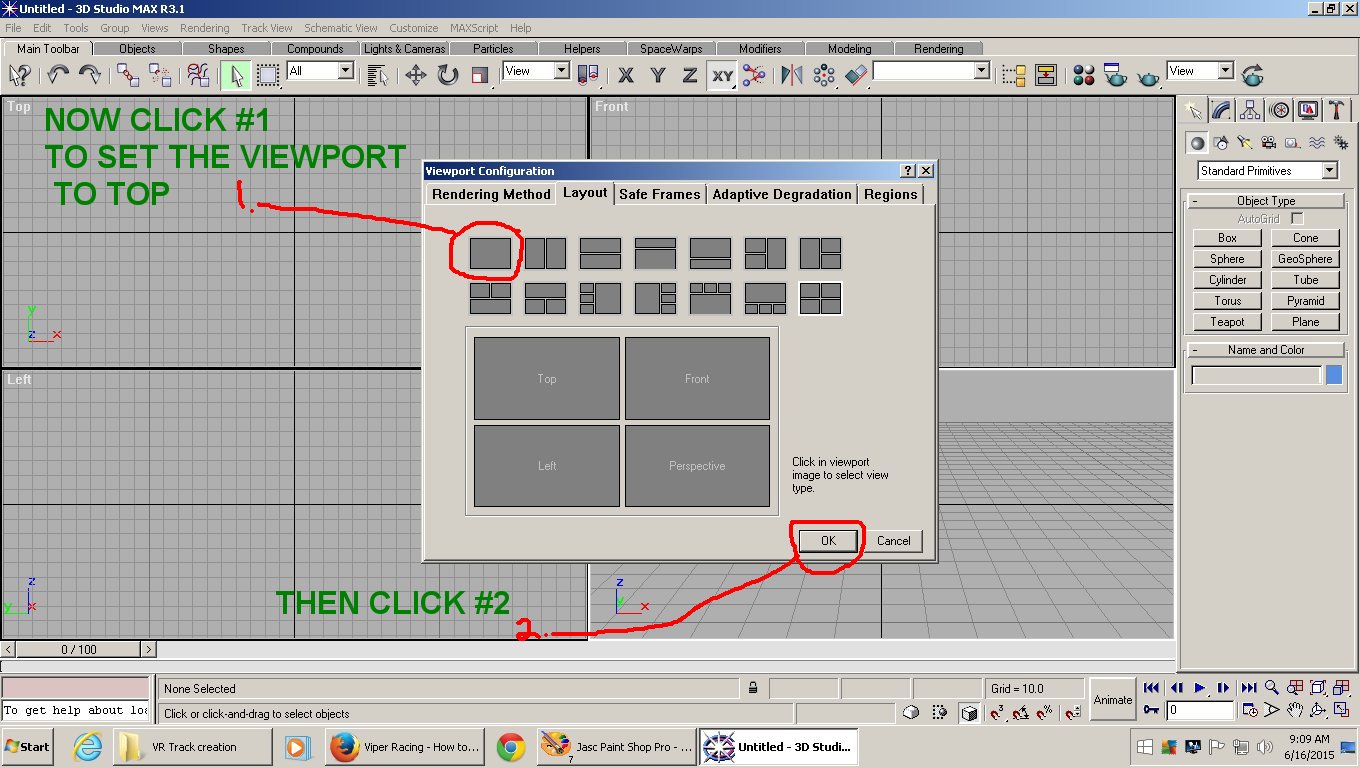This screenshot has width=1360, height=768.
Task: Open the Display command panel tab
Action: point(1308,110)
